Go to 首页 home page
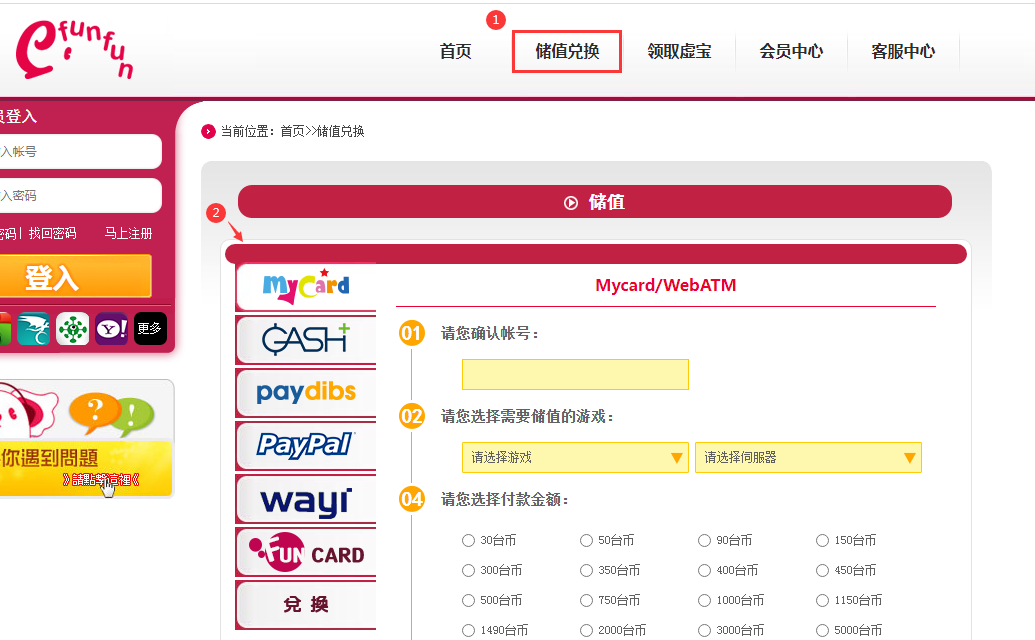Image resolution: width=1035 pixels, height=640 pixels. [x=455, y=51]
